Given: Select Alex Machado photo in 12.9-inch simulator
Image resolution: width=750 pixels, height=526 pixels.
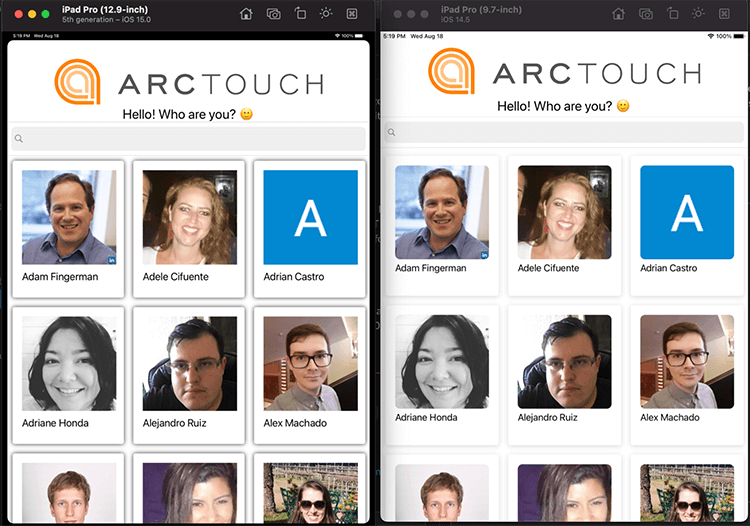Looking at the screenshot, I should (x=310, y=363).
